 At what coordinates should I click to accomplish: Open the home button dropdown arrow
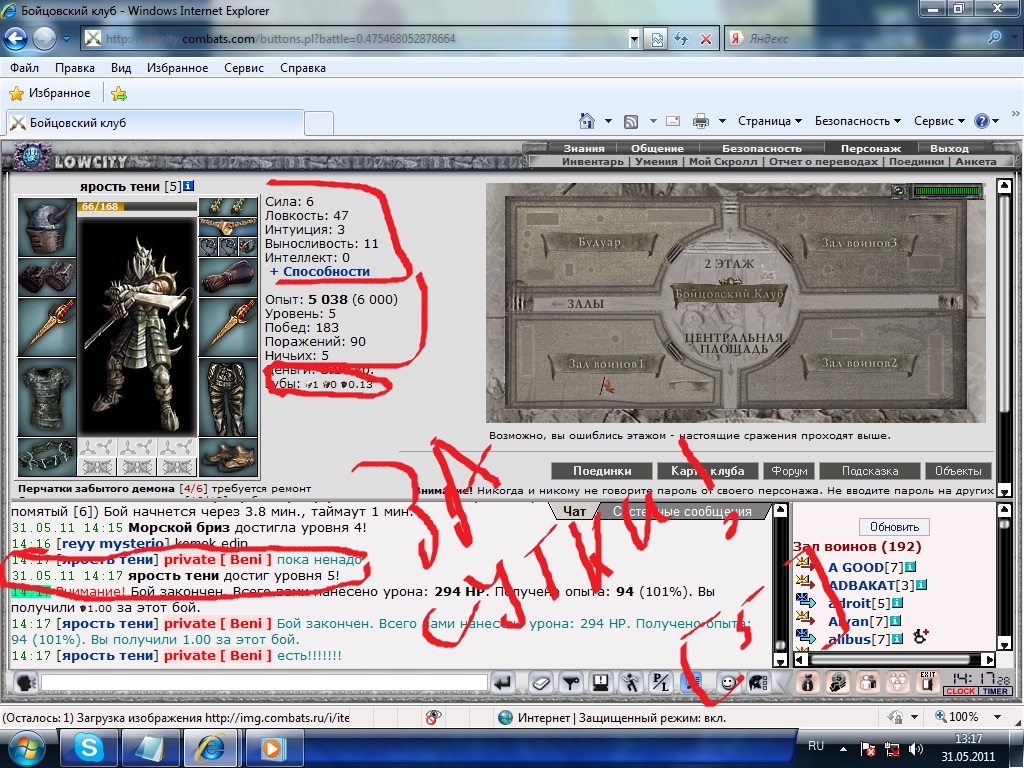point(608,121)
